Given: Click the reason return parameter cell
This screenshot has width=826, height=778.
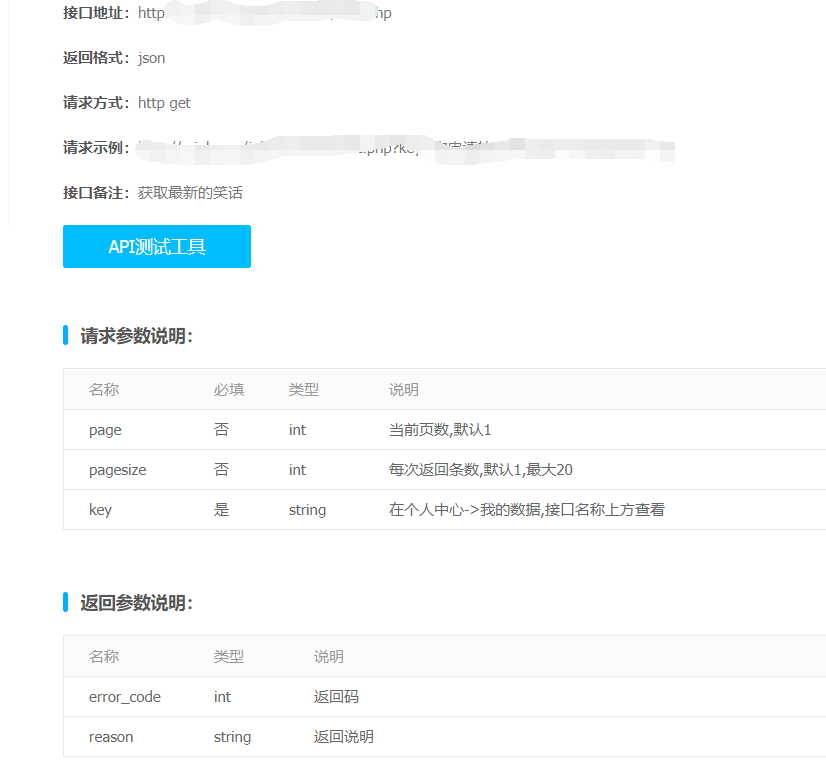Looking at the screenshot, I should tap(111, 737).
